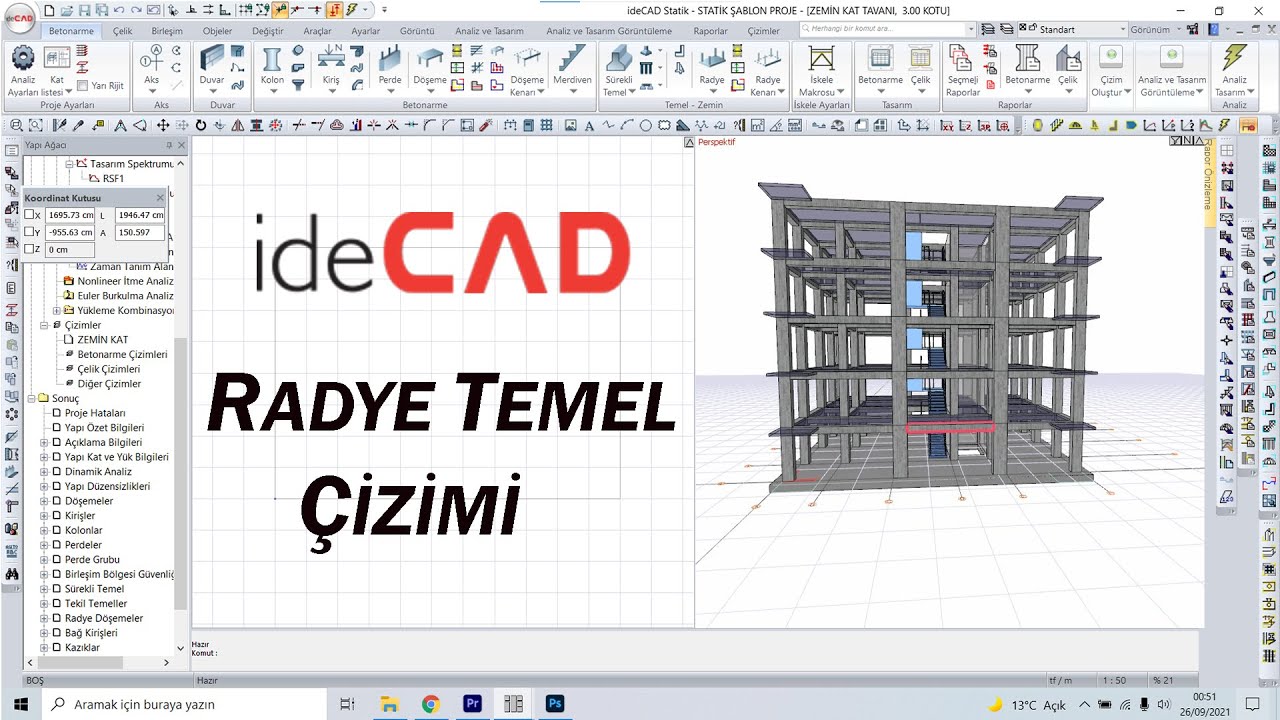The image size is (1280, 720).
Task: Switch to the Çelik ribbon tab
Action: click(x=122, y=31)
